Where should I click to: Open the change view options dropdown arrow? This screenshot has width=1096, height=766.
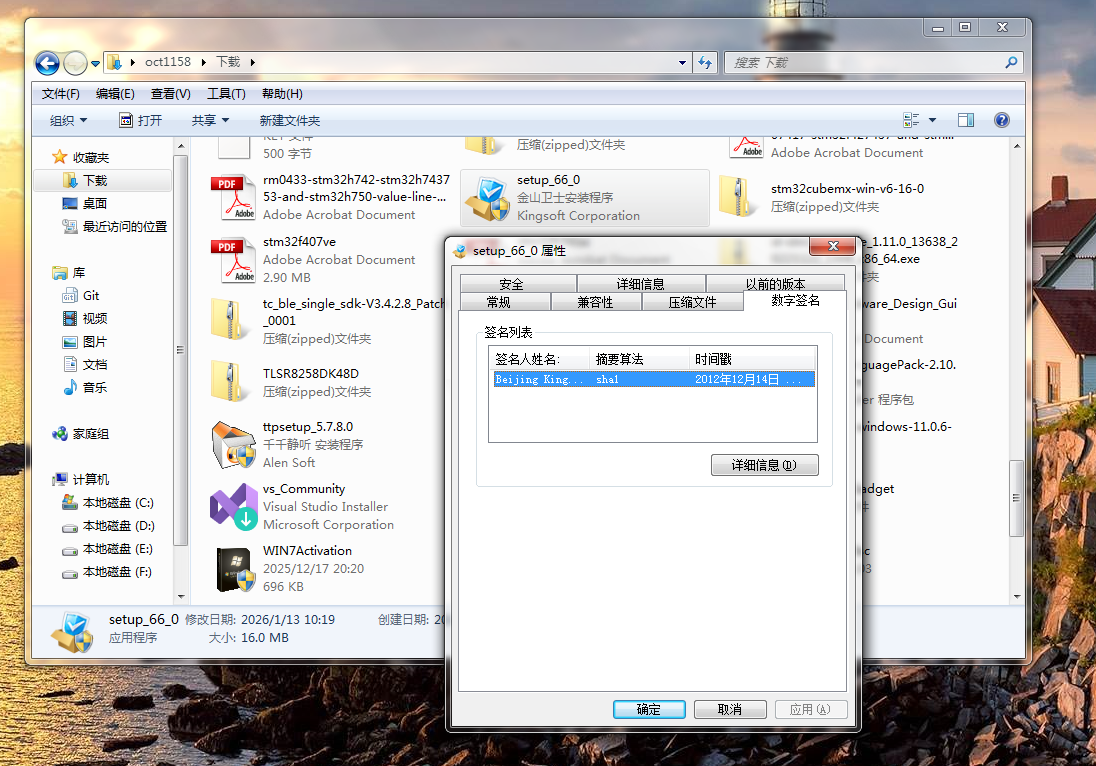coord(933,120)
